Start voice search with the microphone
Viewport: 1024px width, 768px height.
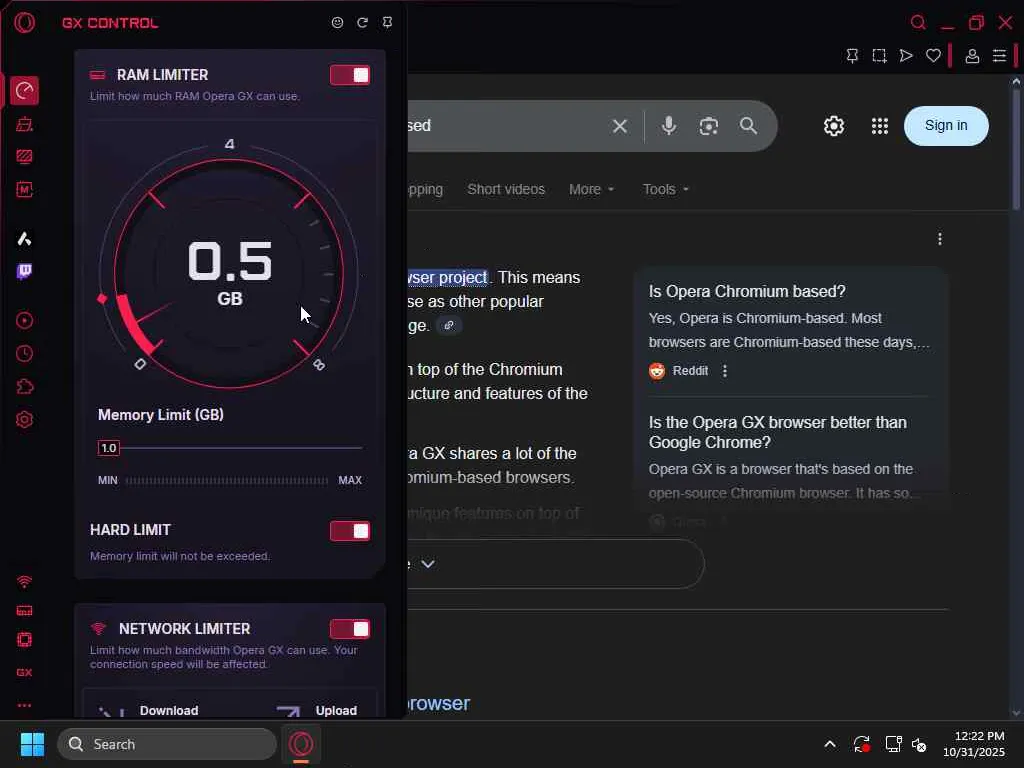pyautogui.click(x=669, y=125)
